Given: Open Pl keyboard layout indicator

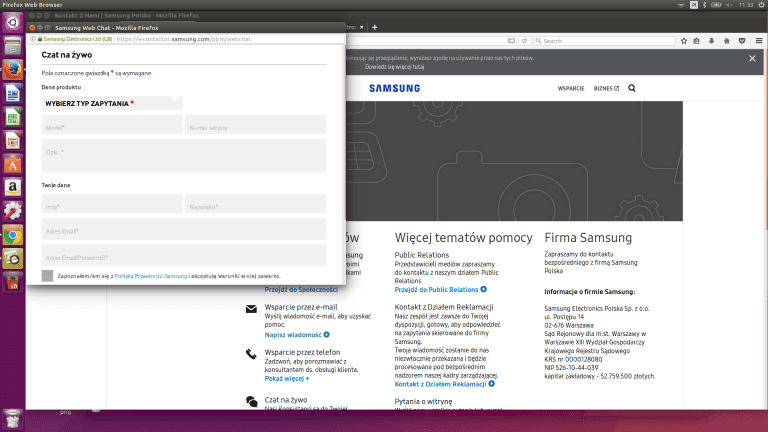Looking at the screenshot, I should [694, 5].
